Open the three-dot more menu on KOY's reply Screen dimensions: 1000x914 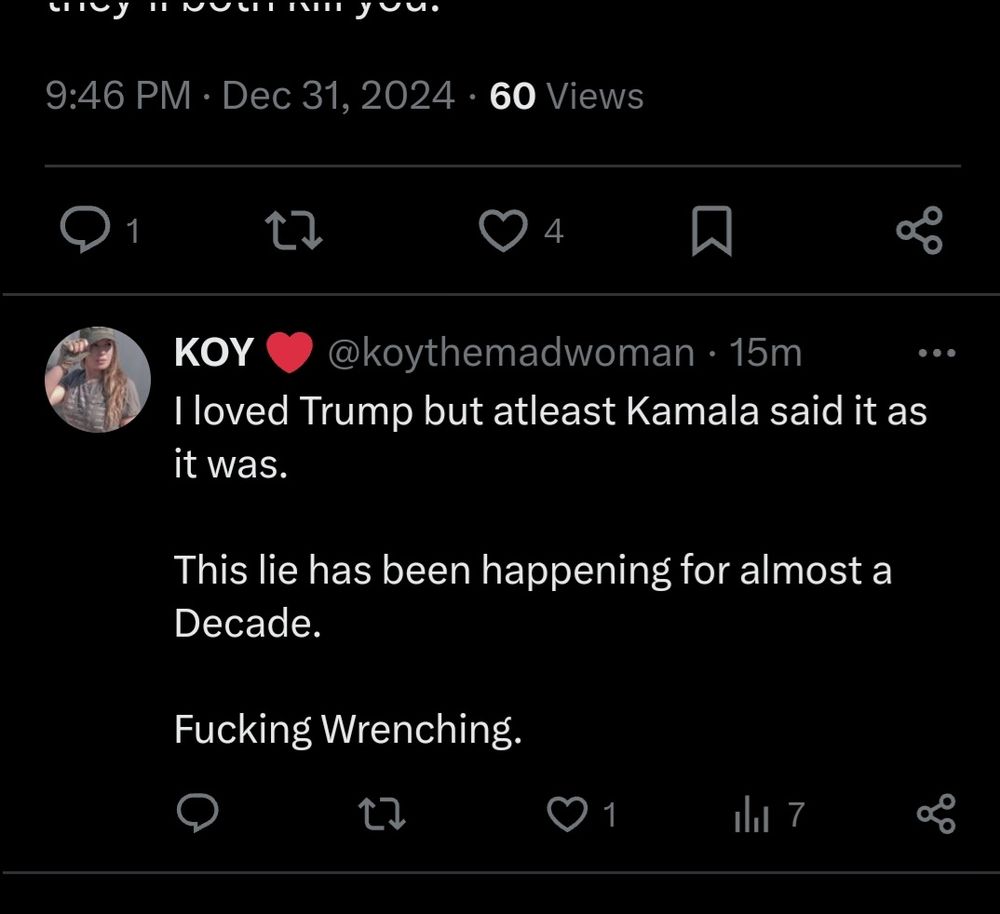(x=937, y=353)
